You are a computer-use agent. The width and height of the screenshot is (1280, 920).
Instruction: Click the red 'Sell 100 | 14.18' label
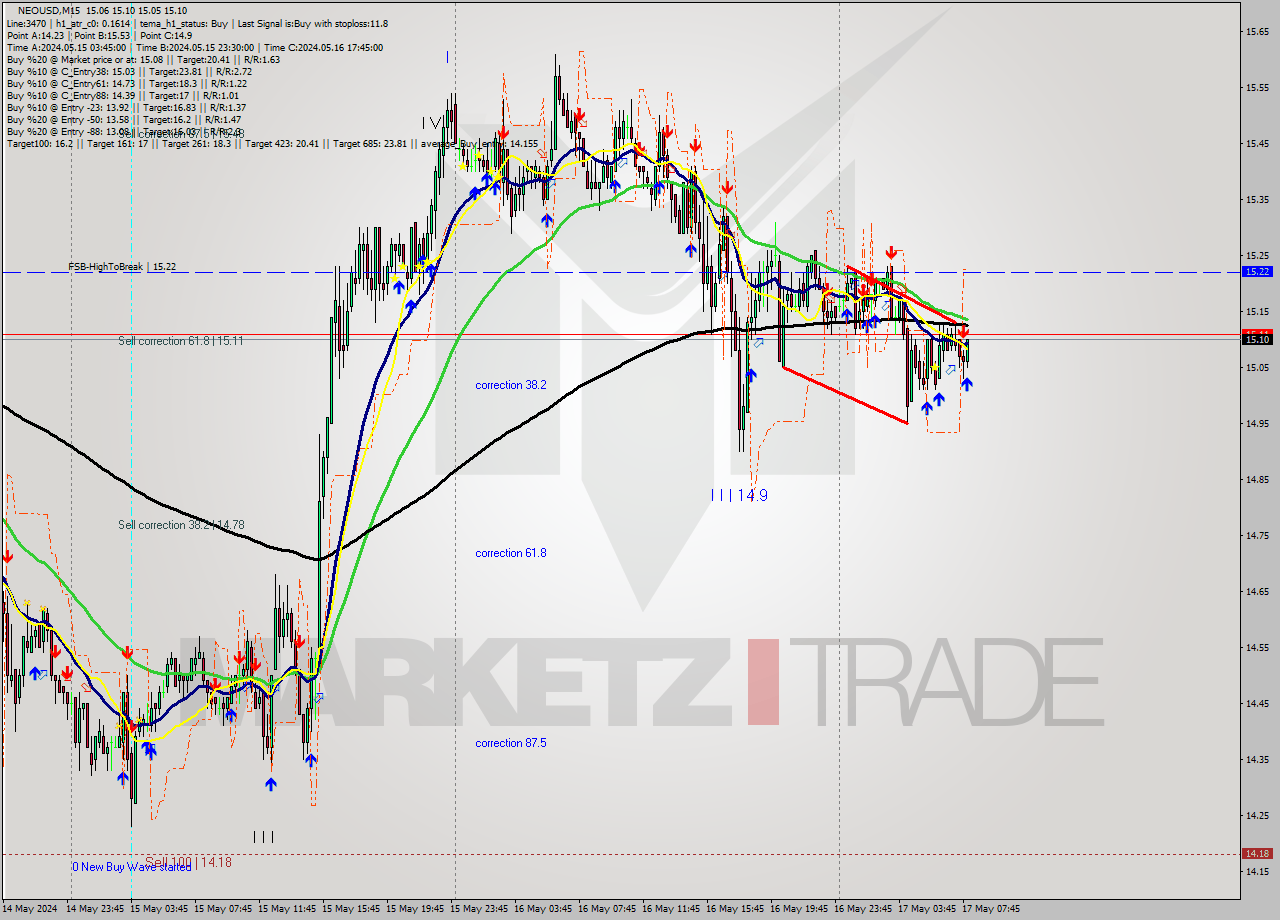point(188,862)
